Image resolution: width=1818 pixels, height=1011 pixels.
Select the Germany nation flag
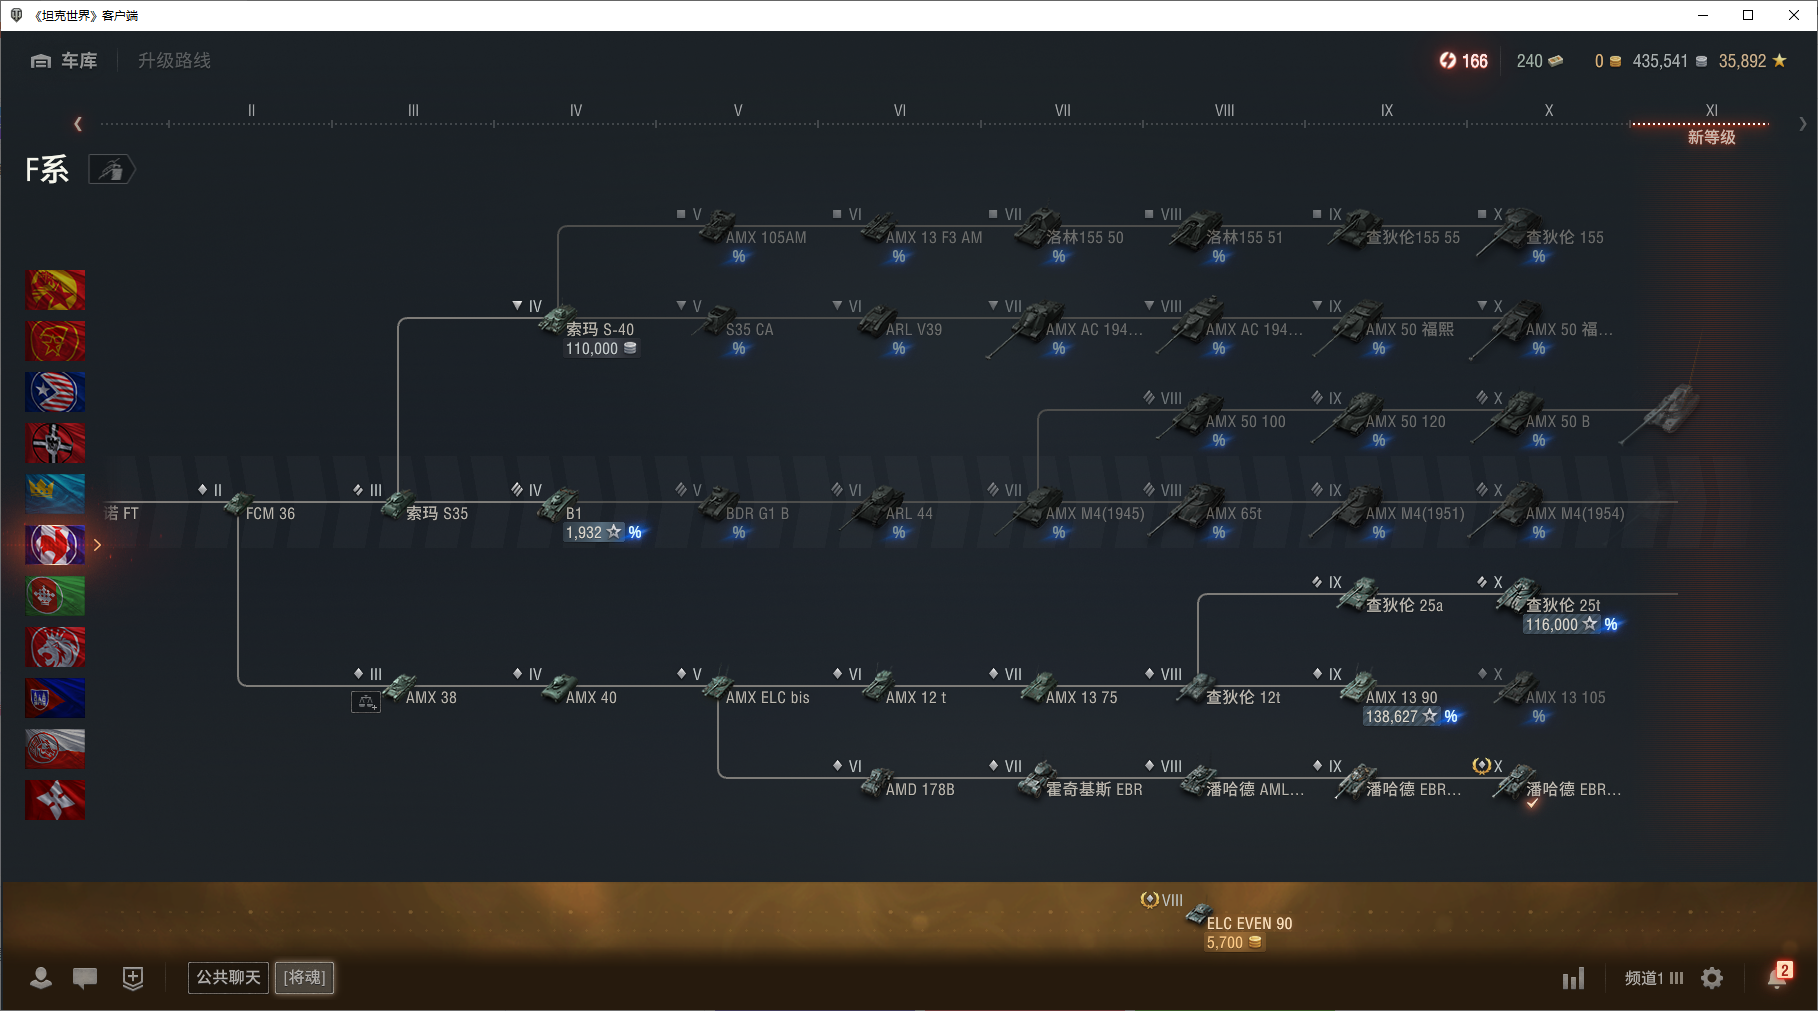[55, 443]
